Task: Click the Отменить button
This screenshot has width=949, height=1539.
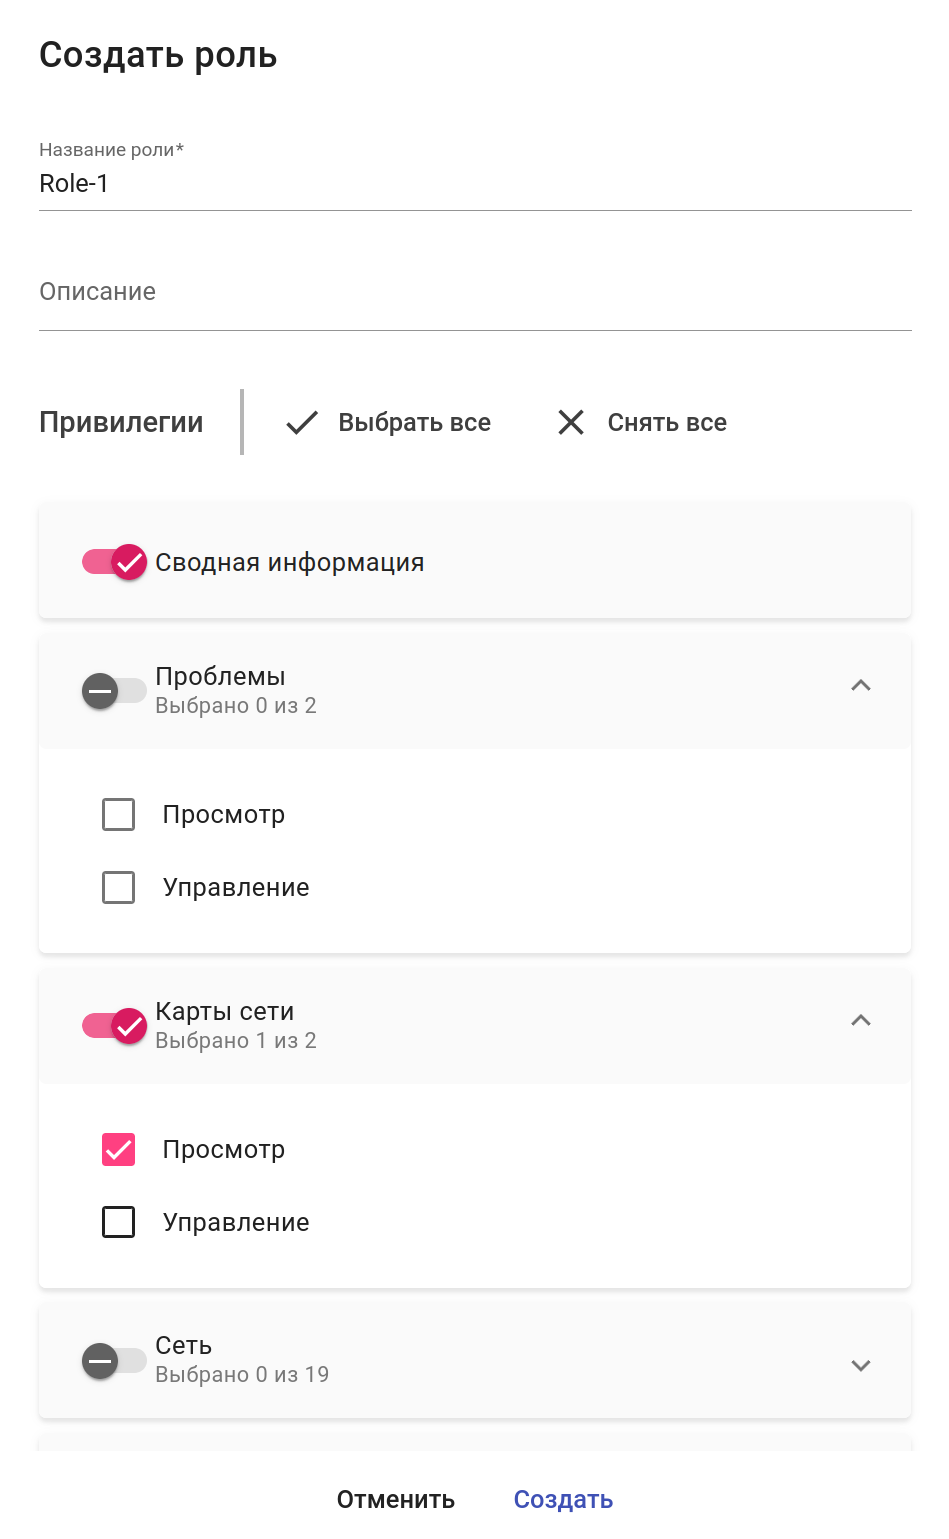Action: pyautogui.click(x=396, y=1500)
